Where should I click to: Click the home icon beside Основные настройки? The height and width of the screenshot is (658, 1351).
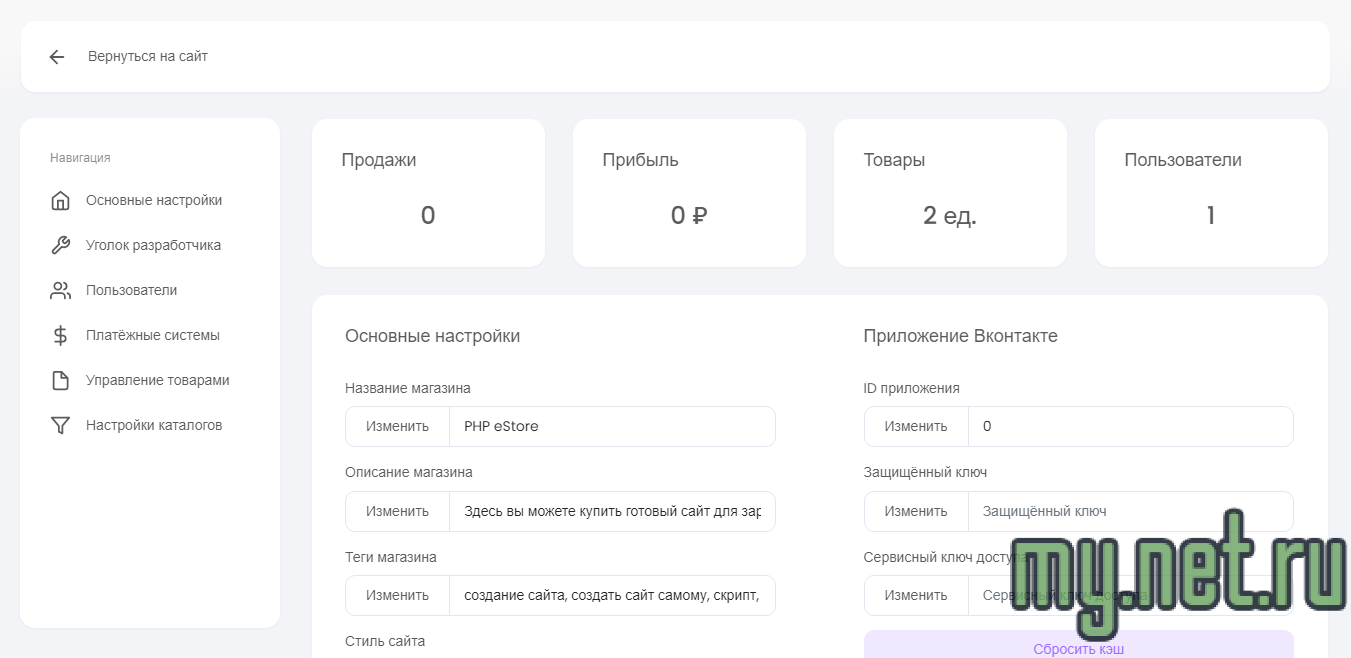click(x=61, y=200)
